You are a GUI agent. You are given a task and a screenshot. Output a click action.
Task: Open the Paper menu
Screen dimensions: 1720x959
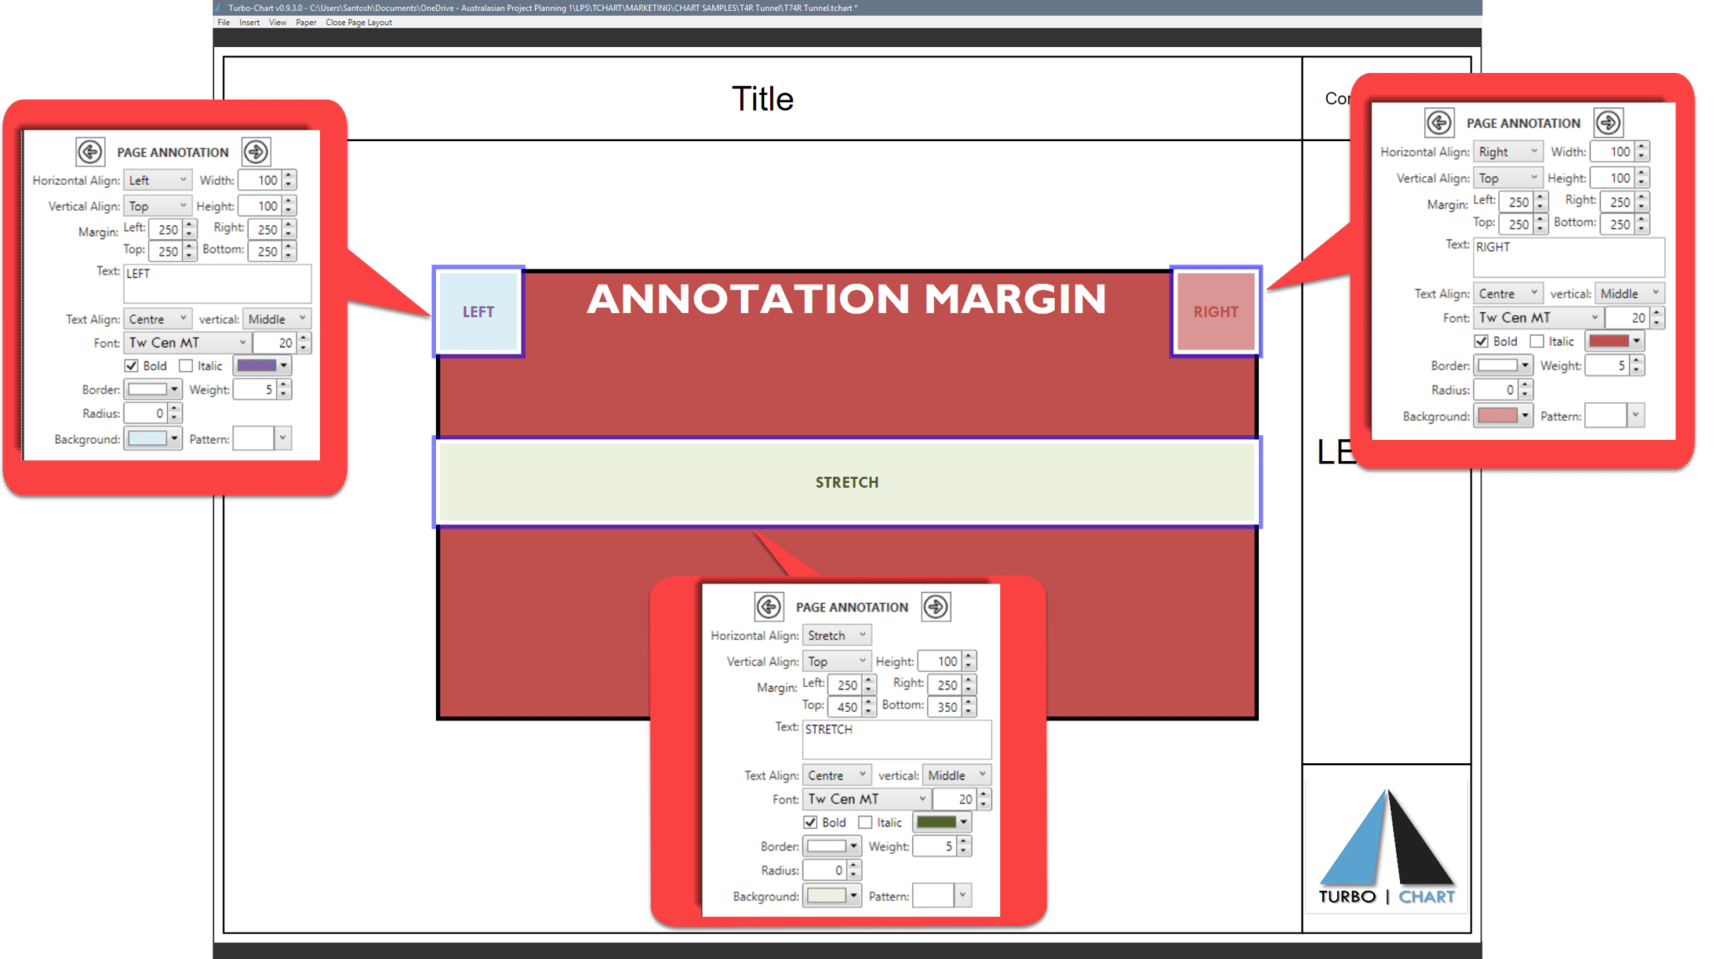coord(305,22)
